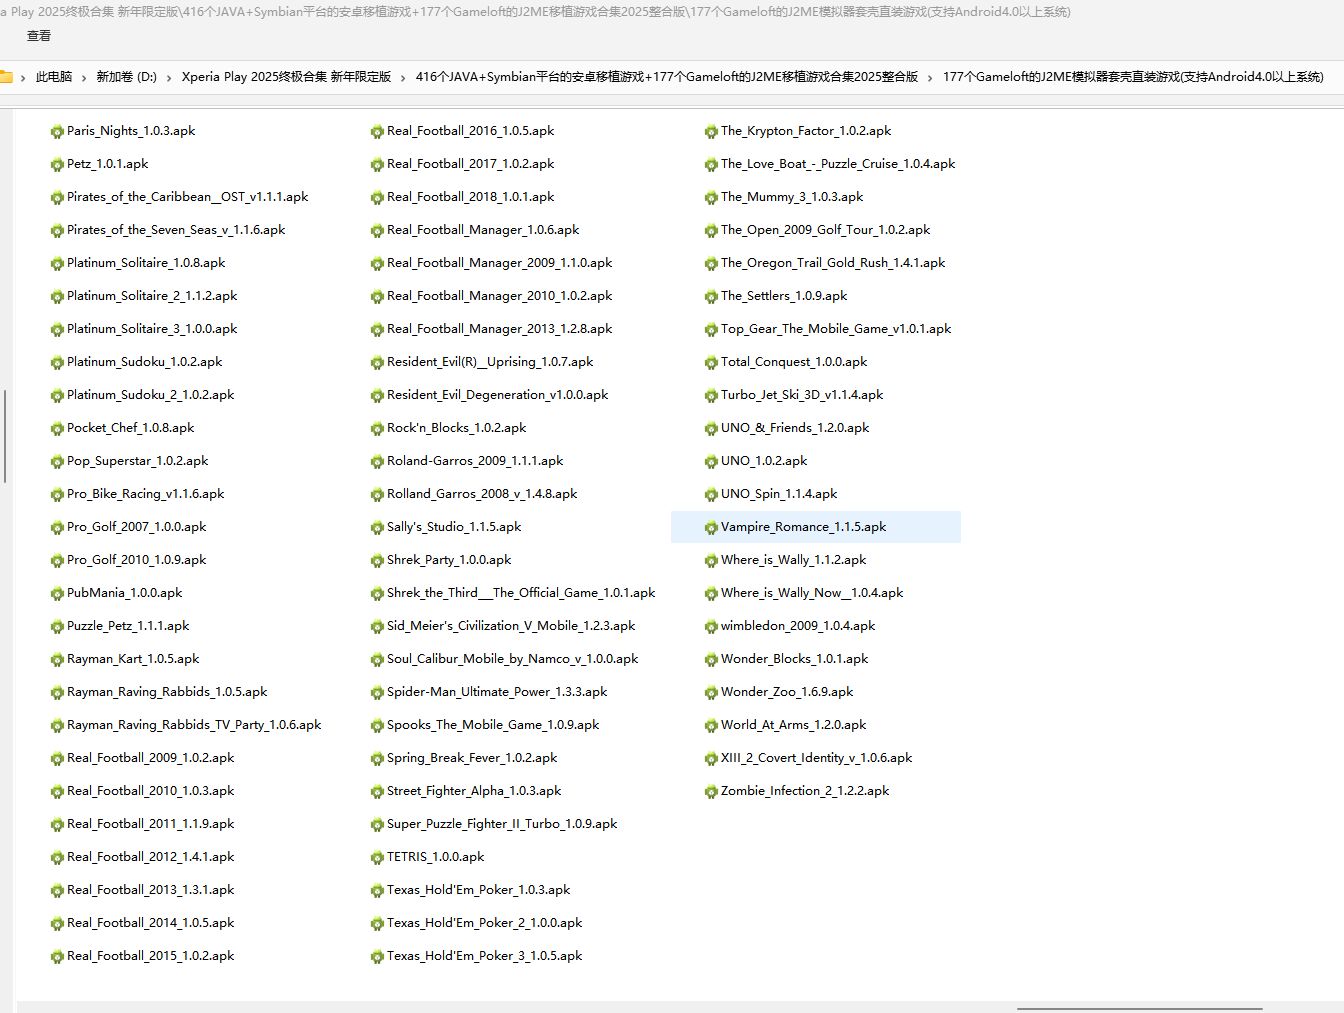Open 416个JAVA+Symbian平台 breadcrumb folder
Screen dimensions: 1344x1013
tap(666, 77)
